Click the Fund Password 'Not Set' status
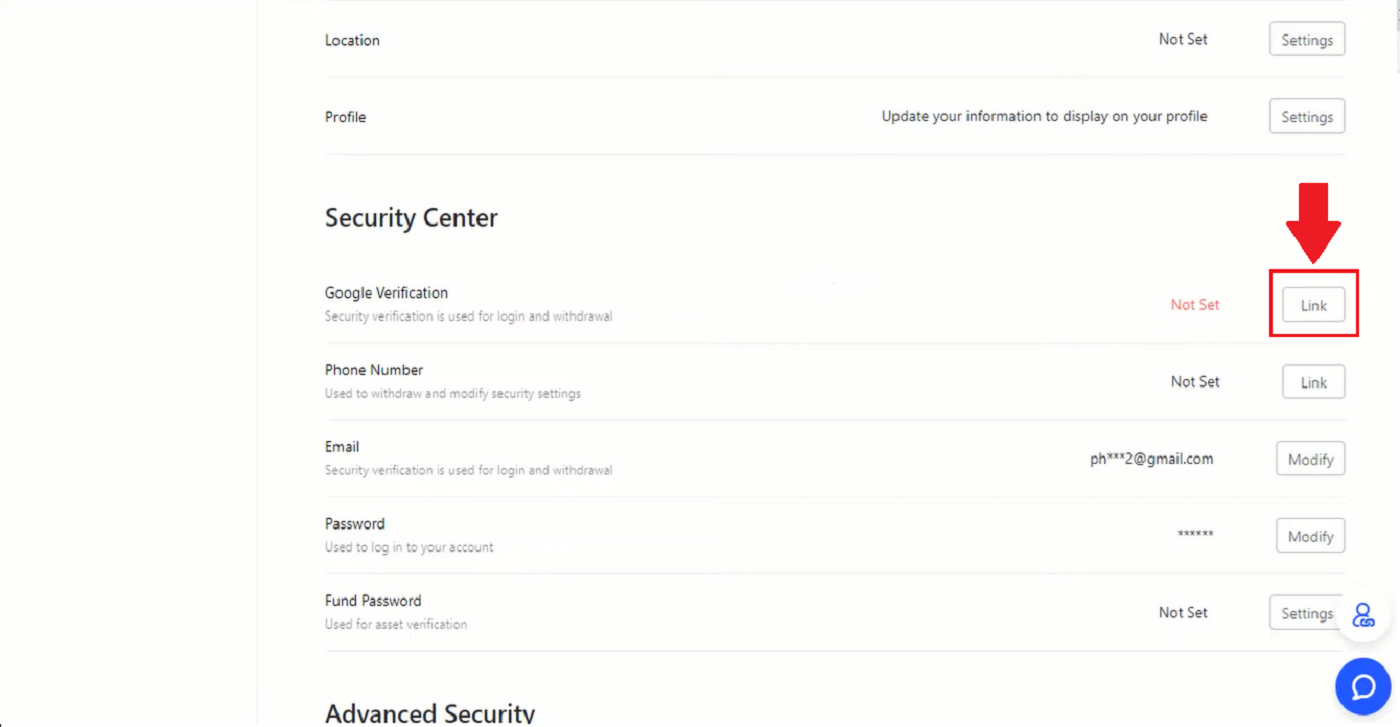Screen dimensions: 1400x727 [1183, 612]
